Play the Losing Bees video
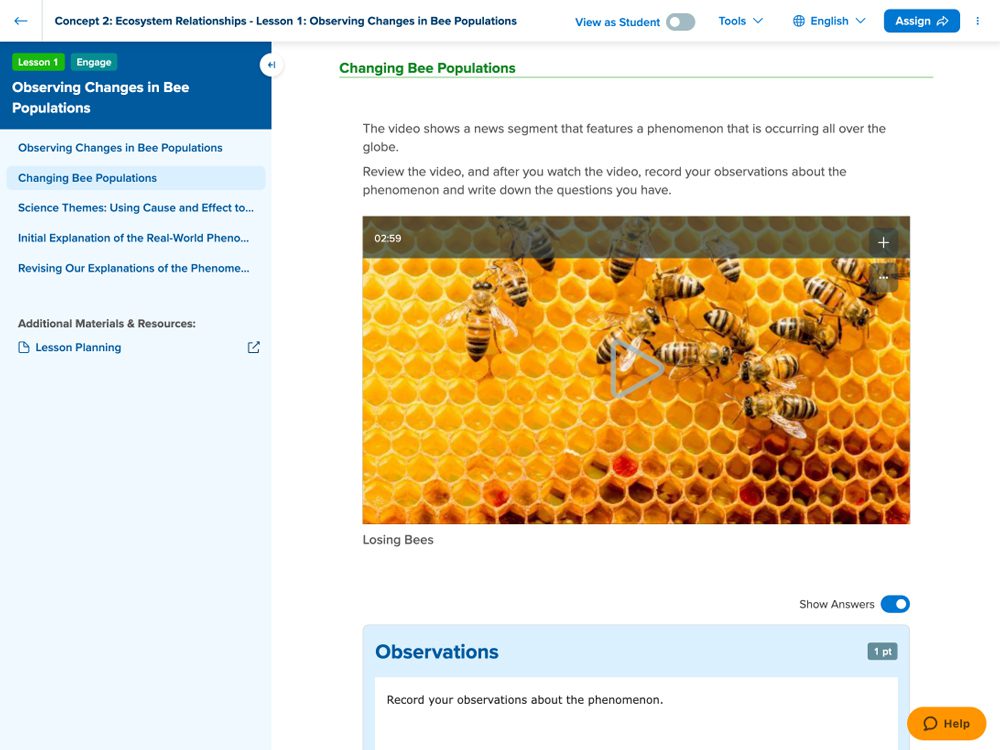Image resolution: width=1000 pixels, height=750 pixels. [x=636, y=369]
